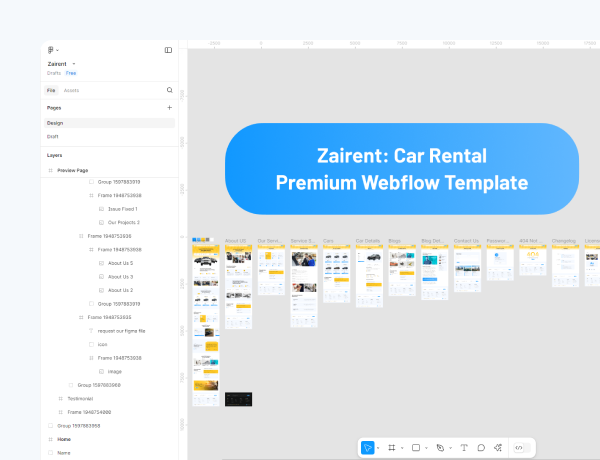The image size is (600, 460).
Task: Click the search icon in left panel
Action: pyautogui.click(x=170, y=90)
